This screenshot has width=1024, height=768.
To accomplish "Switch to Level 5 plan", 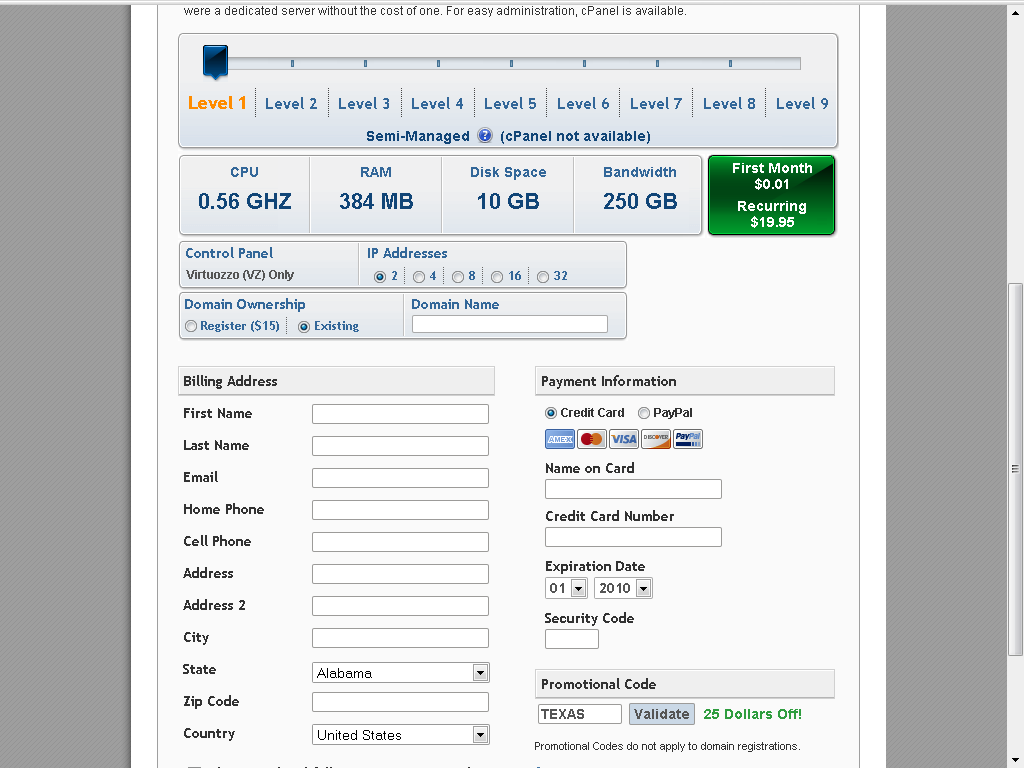I will (510, 104).
